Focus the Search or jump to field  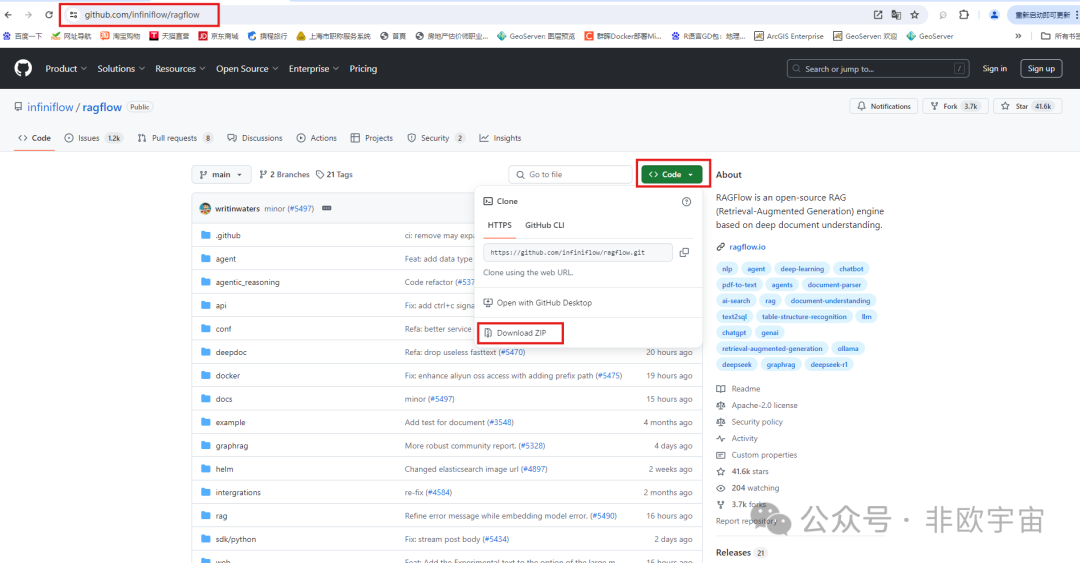[878, 68]
